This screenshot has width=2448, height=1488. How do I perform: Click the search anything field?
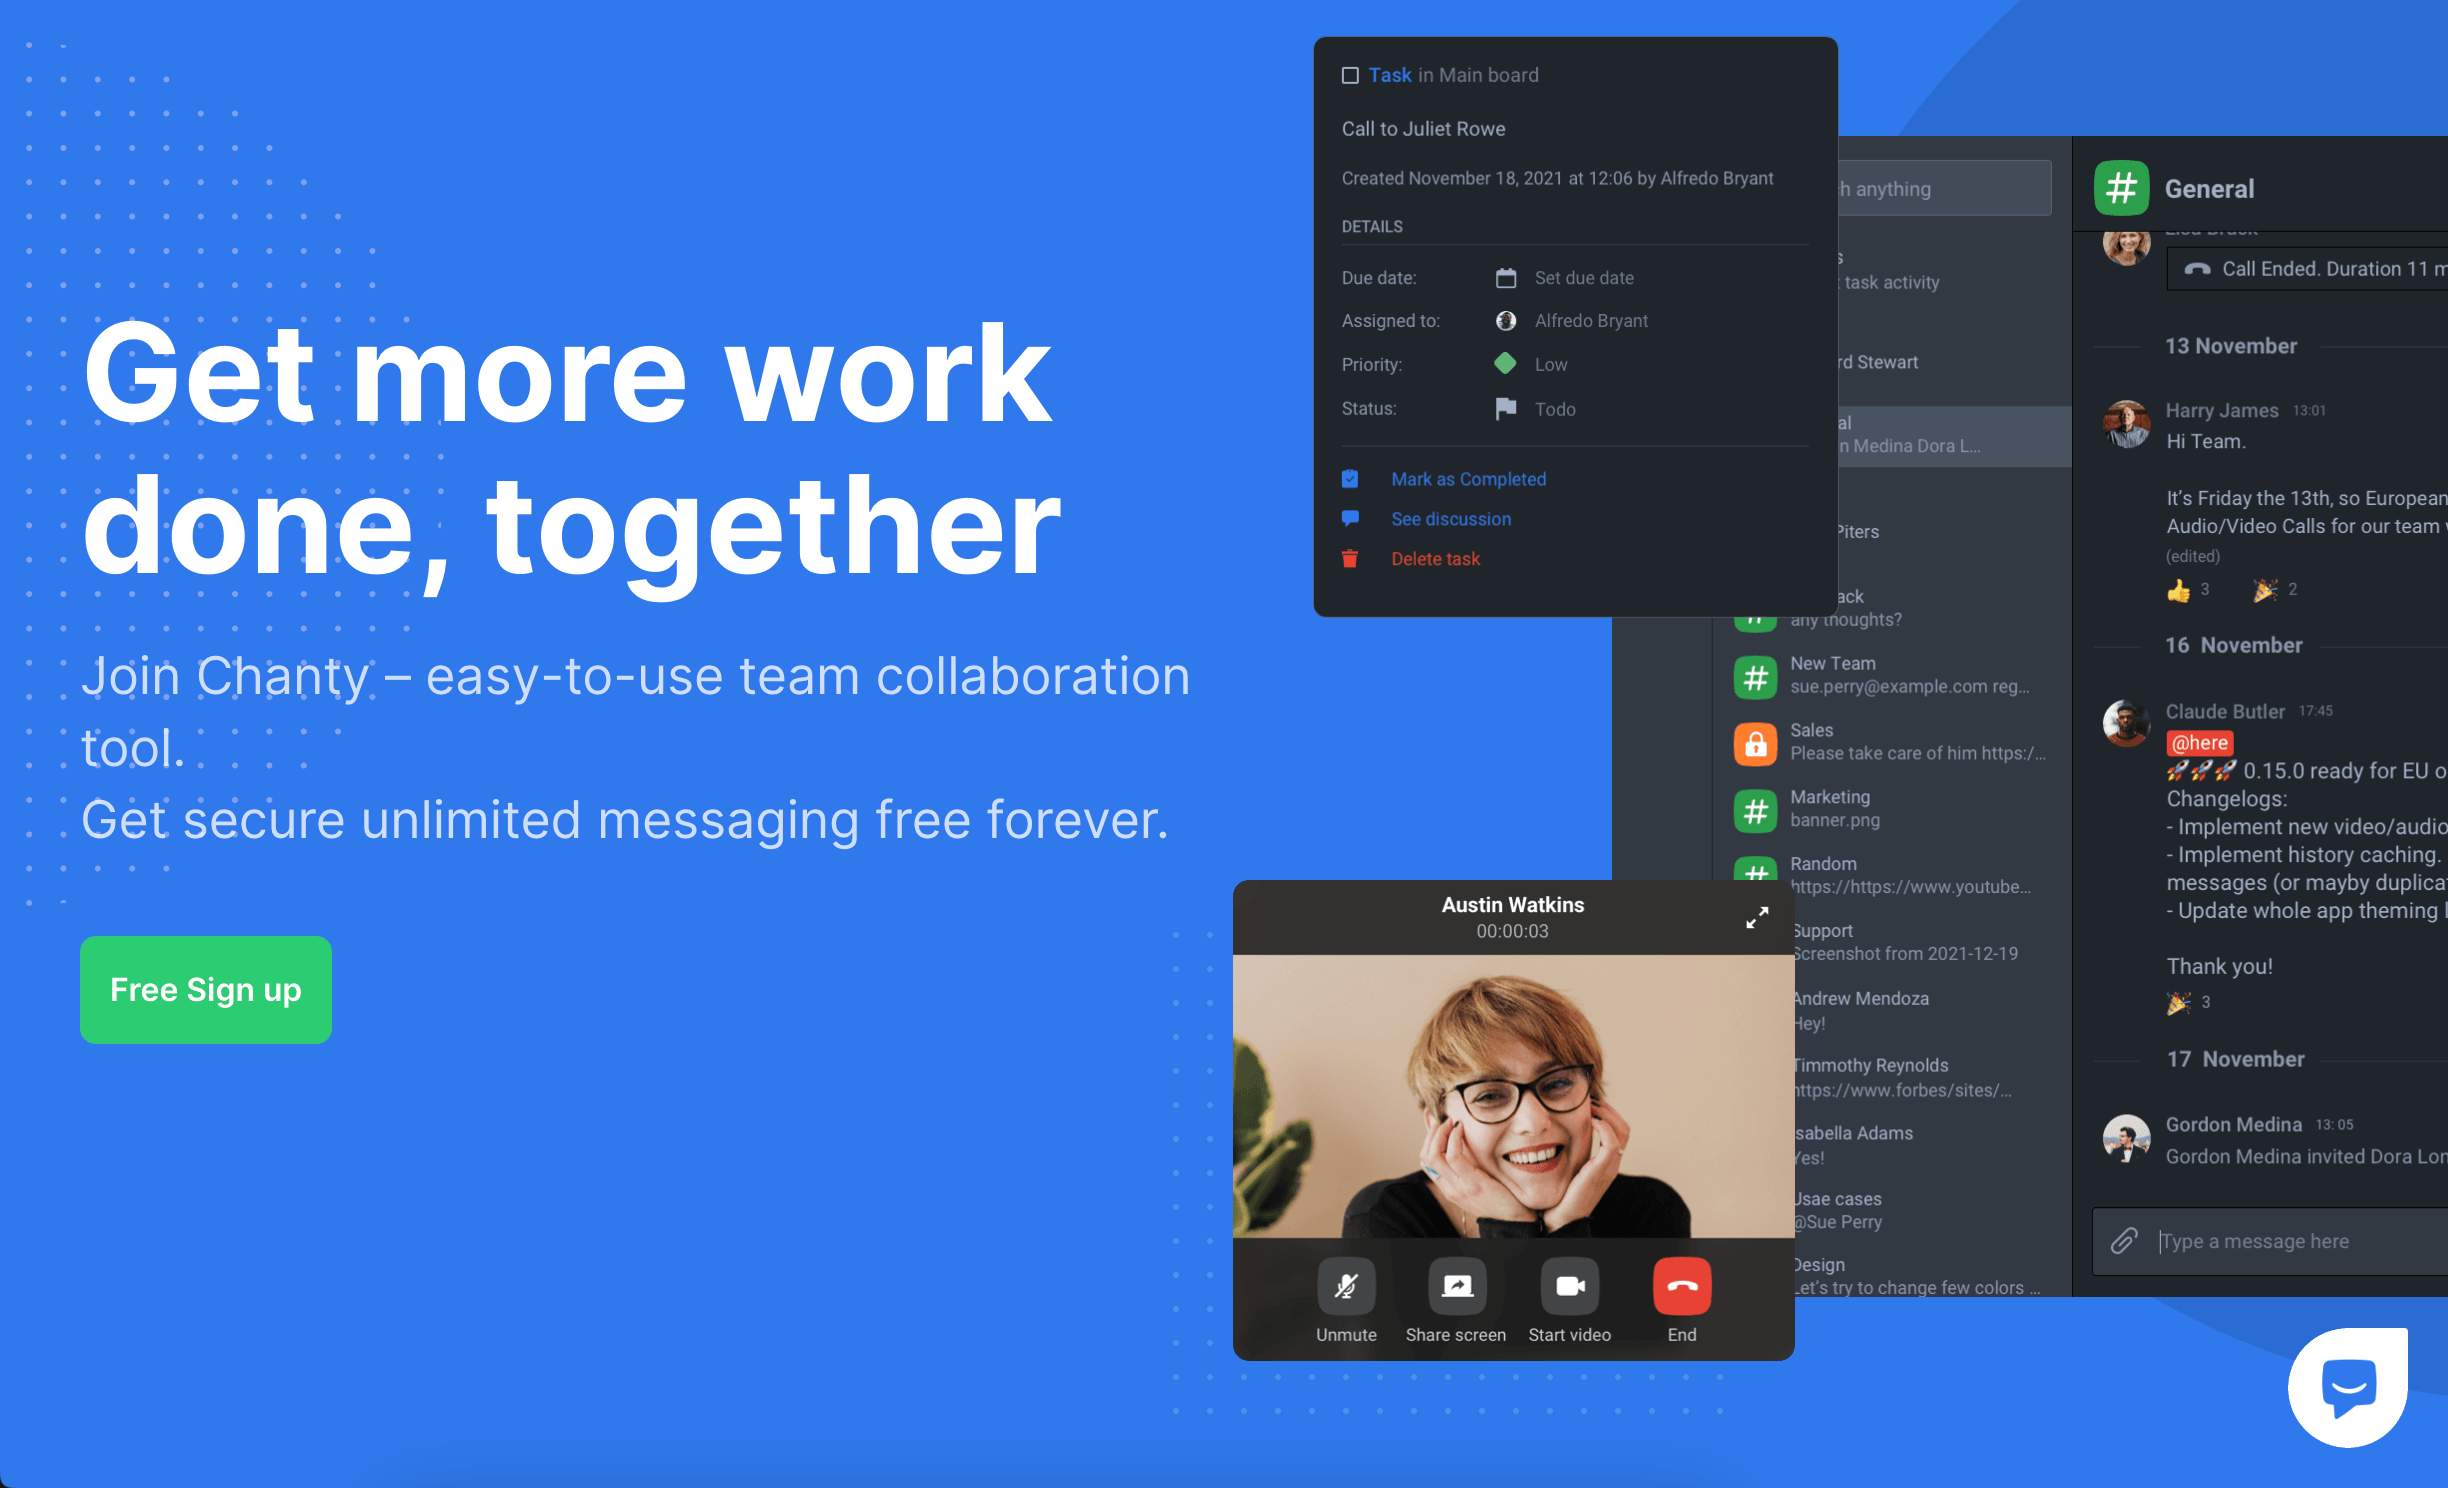tap(1944, 188)
